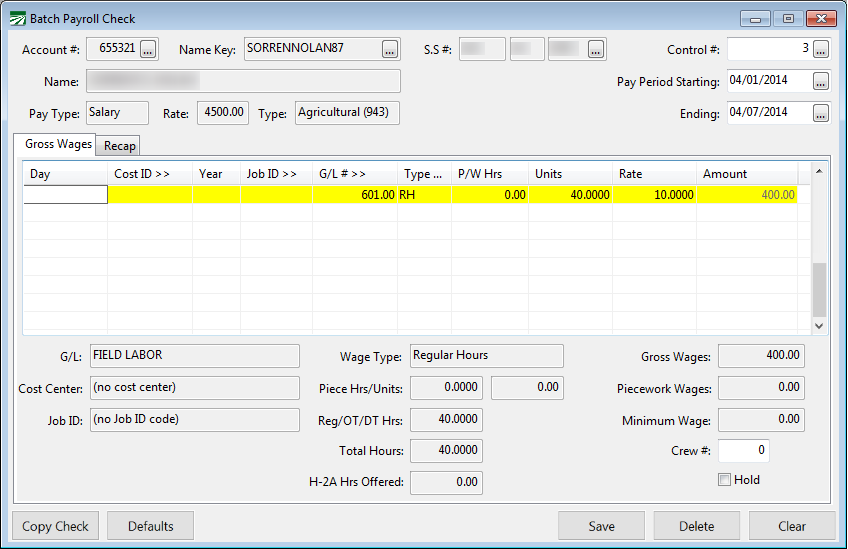Click the Rate field 4500.00

coord(223,113)
